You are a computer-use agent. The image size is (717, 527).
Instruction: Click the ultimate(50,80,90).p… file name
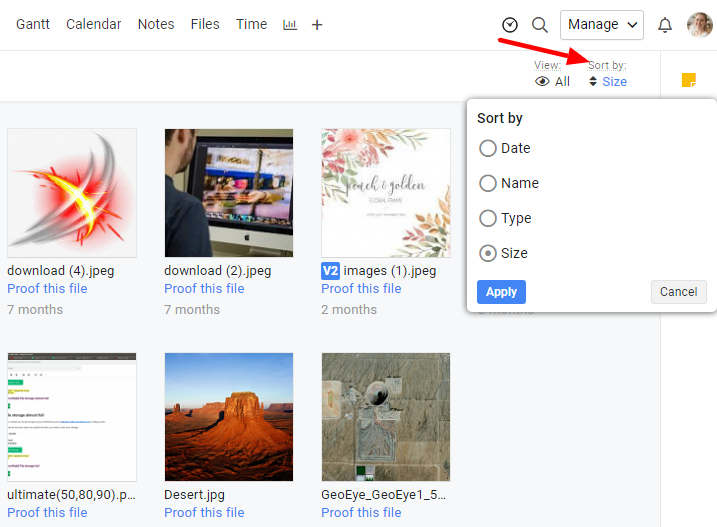coord(71,495)
